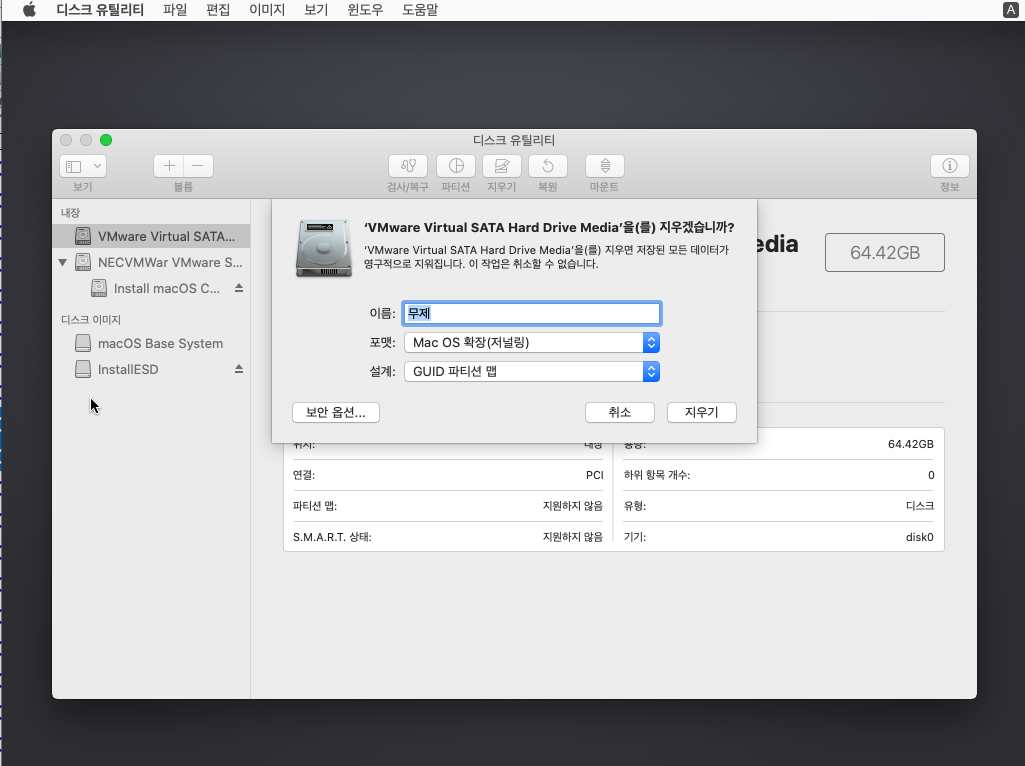Click the remove volume minus icon
Viewport: 1025px width, 766px height.
[x=198, y=166]
